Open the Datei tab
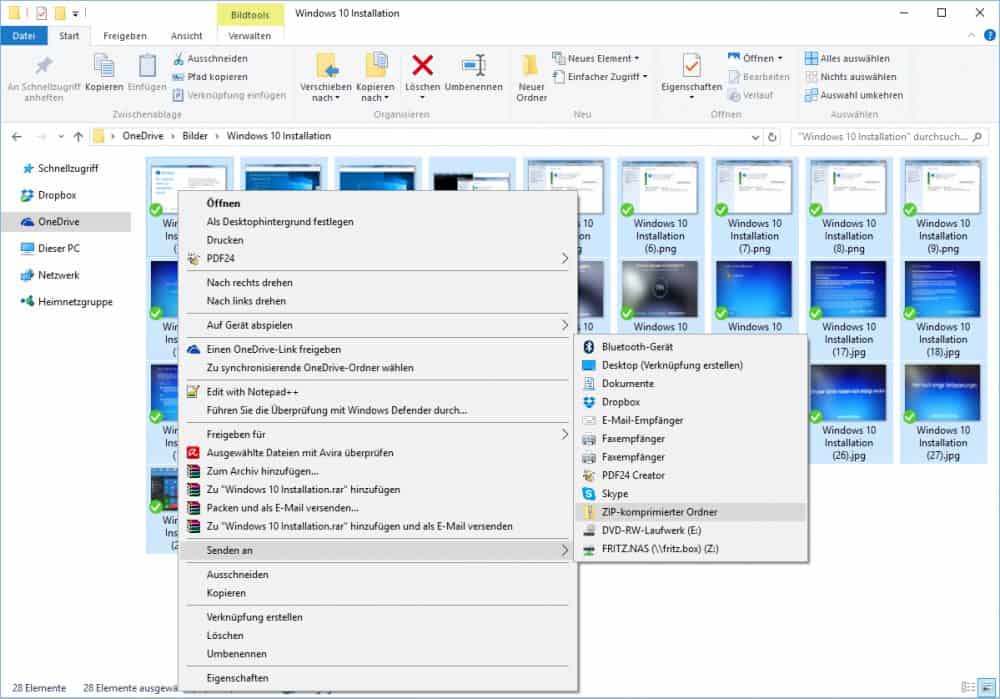Screen dimensions: 1000x699 tap(24, 36)
